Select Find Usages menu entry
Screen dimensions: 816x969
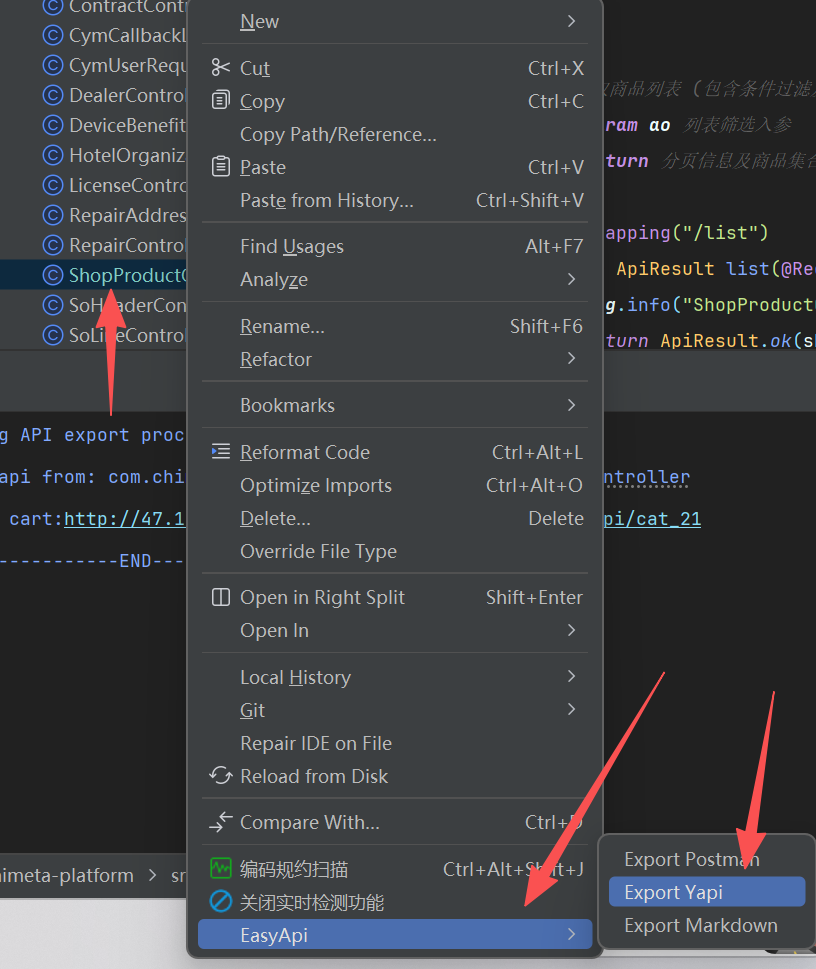[291, 246]
